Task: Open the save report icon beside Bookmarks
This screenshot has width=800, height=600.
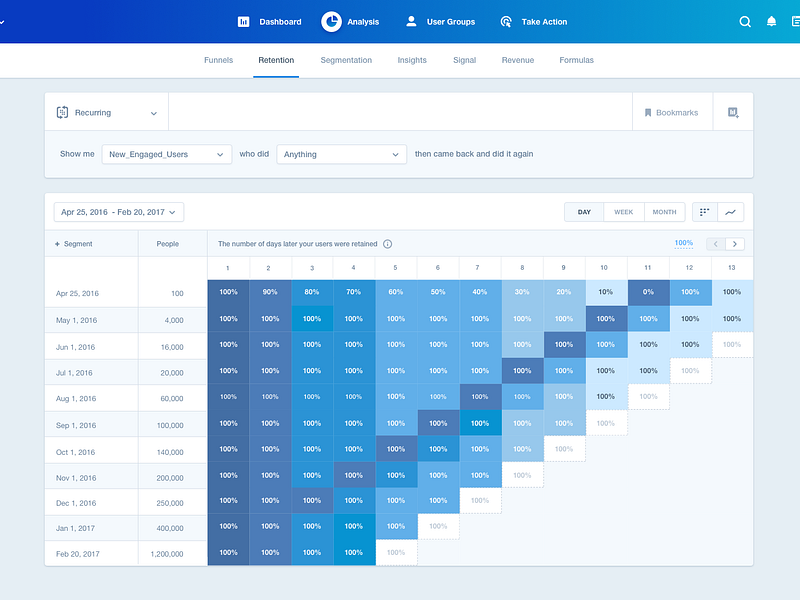Action: (733, 112)
